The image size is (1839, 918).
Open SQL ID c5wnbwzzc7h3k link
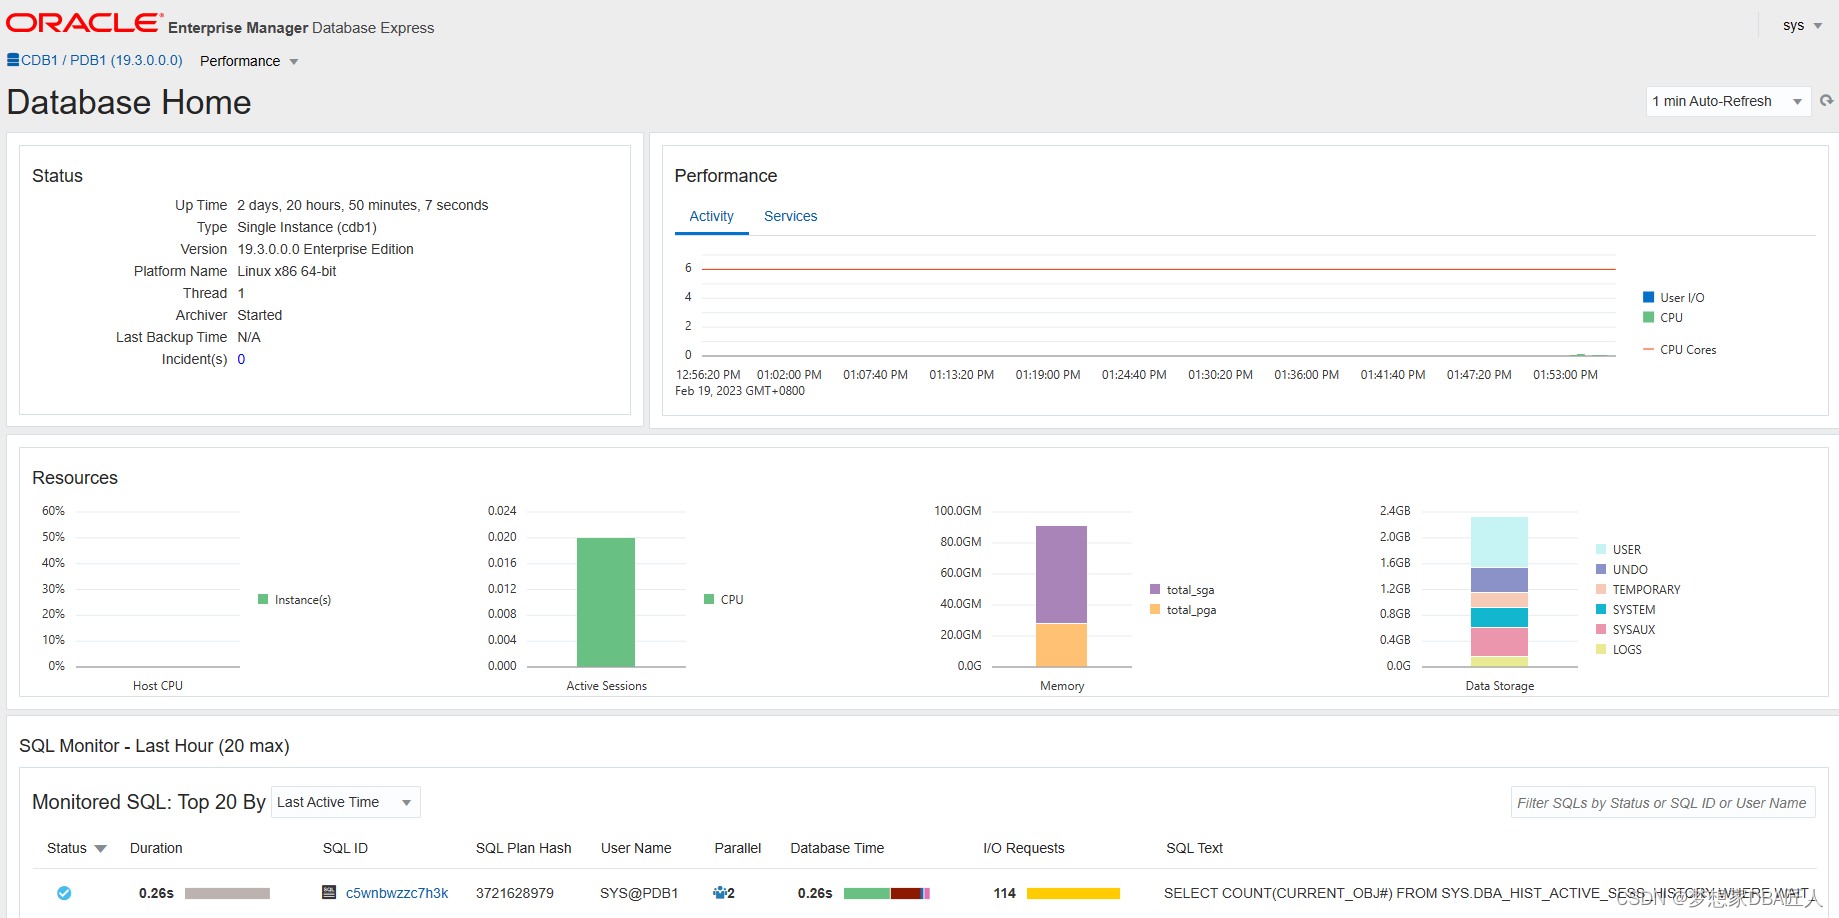pyautogui.click(x=397, y=893)
